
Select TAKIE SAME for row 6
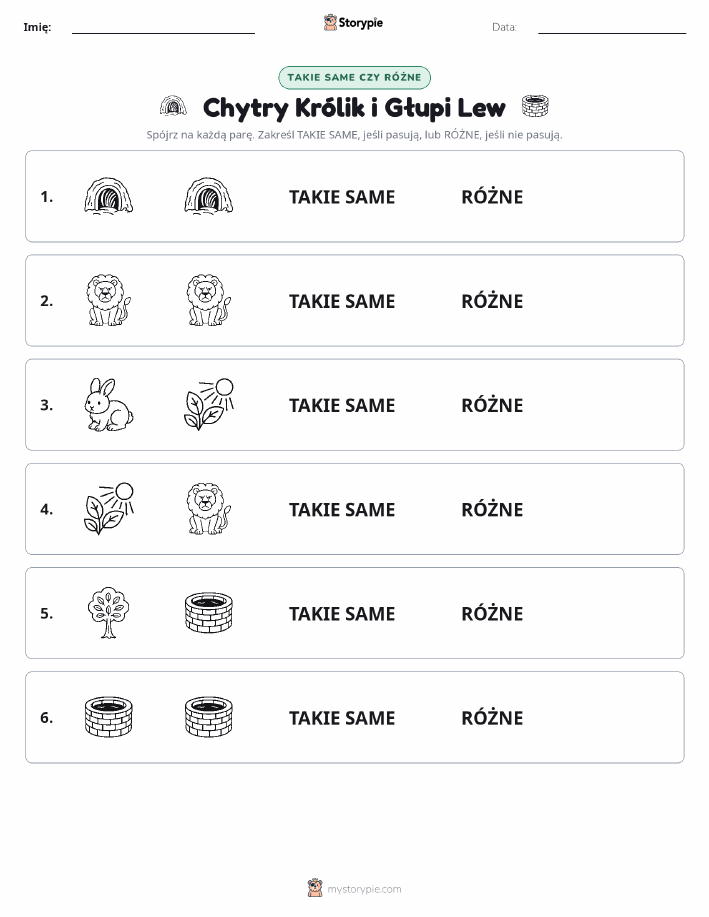click(342, 718)
